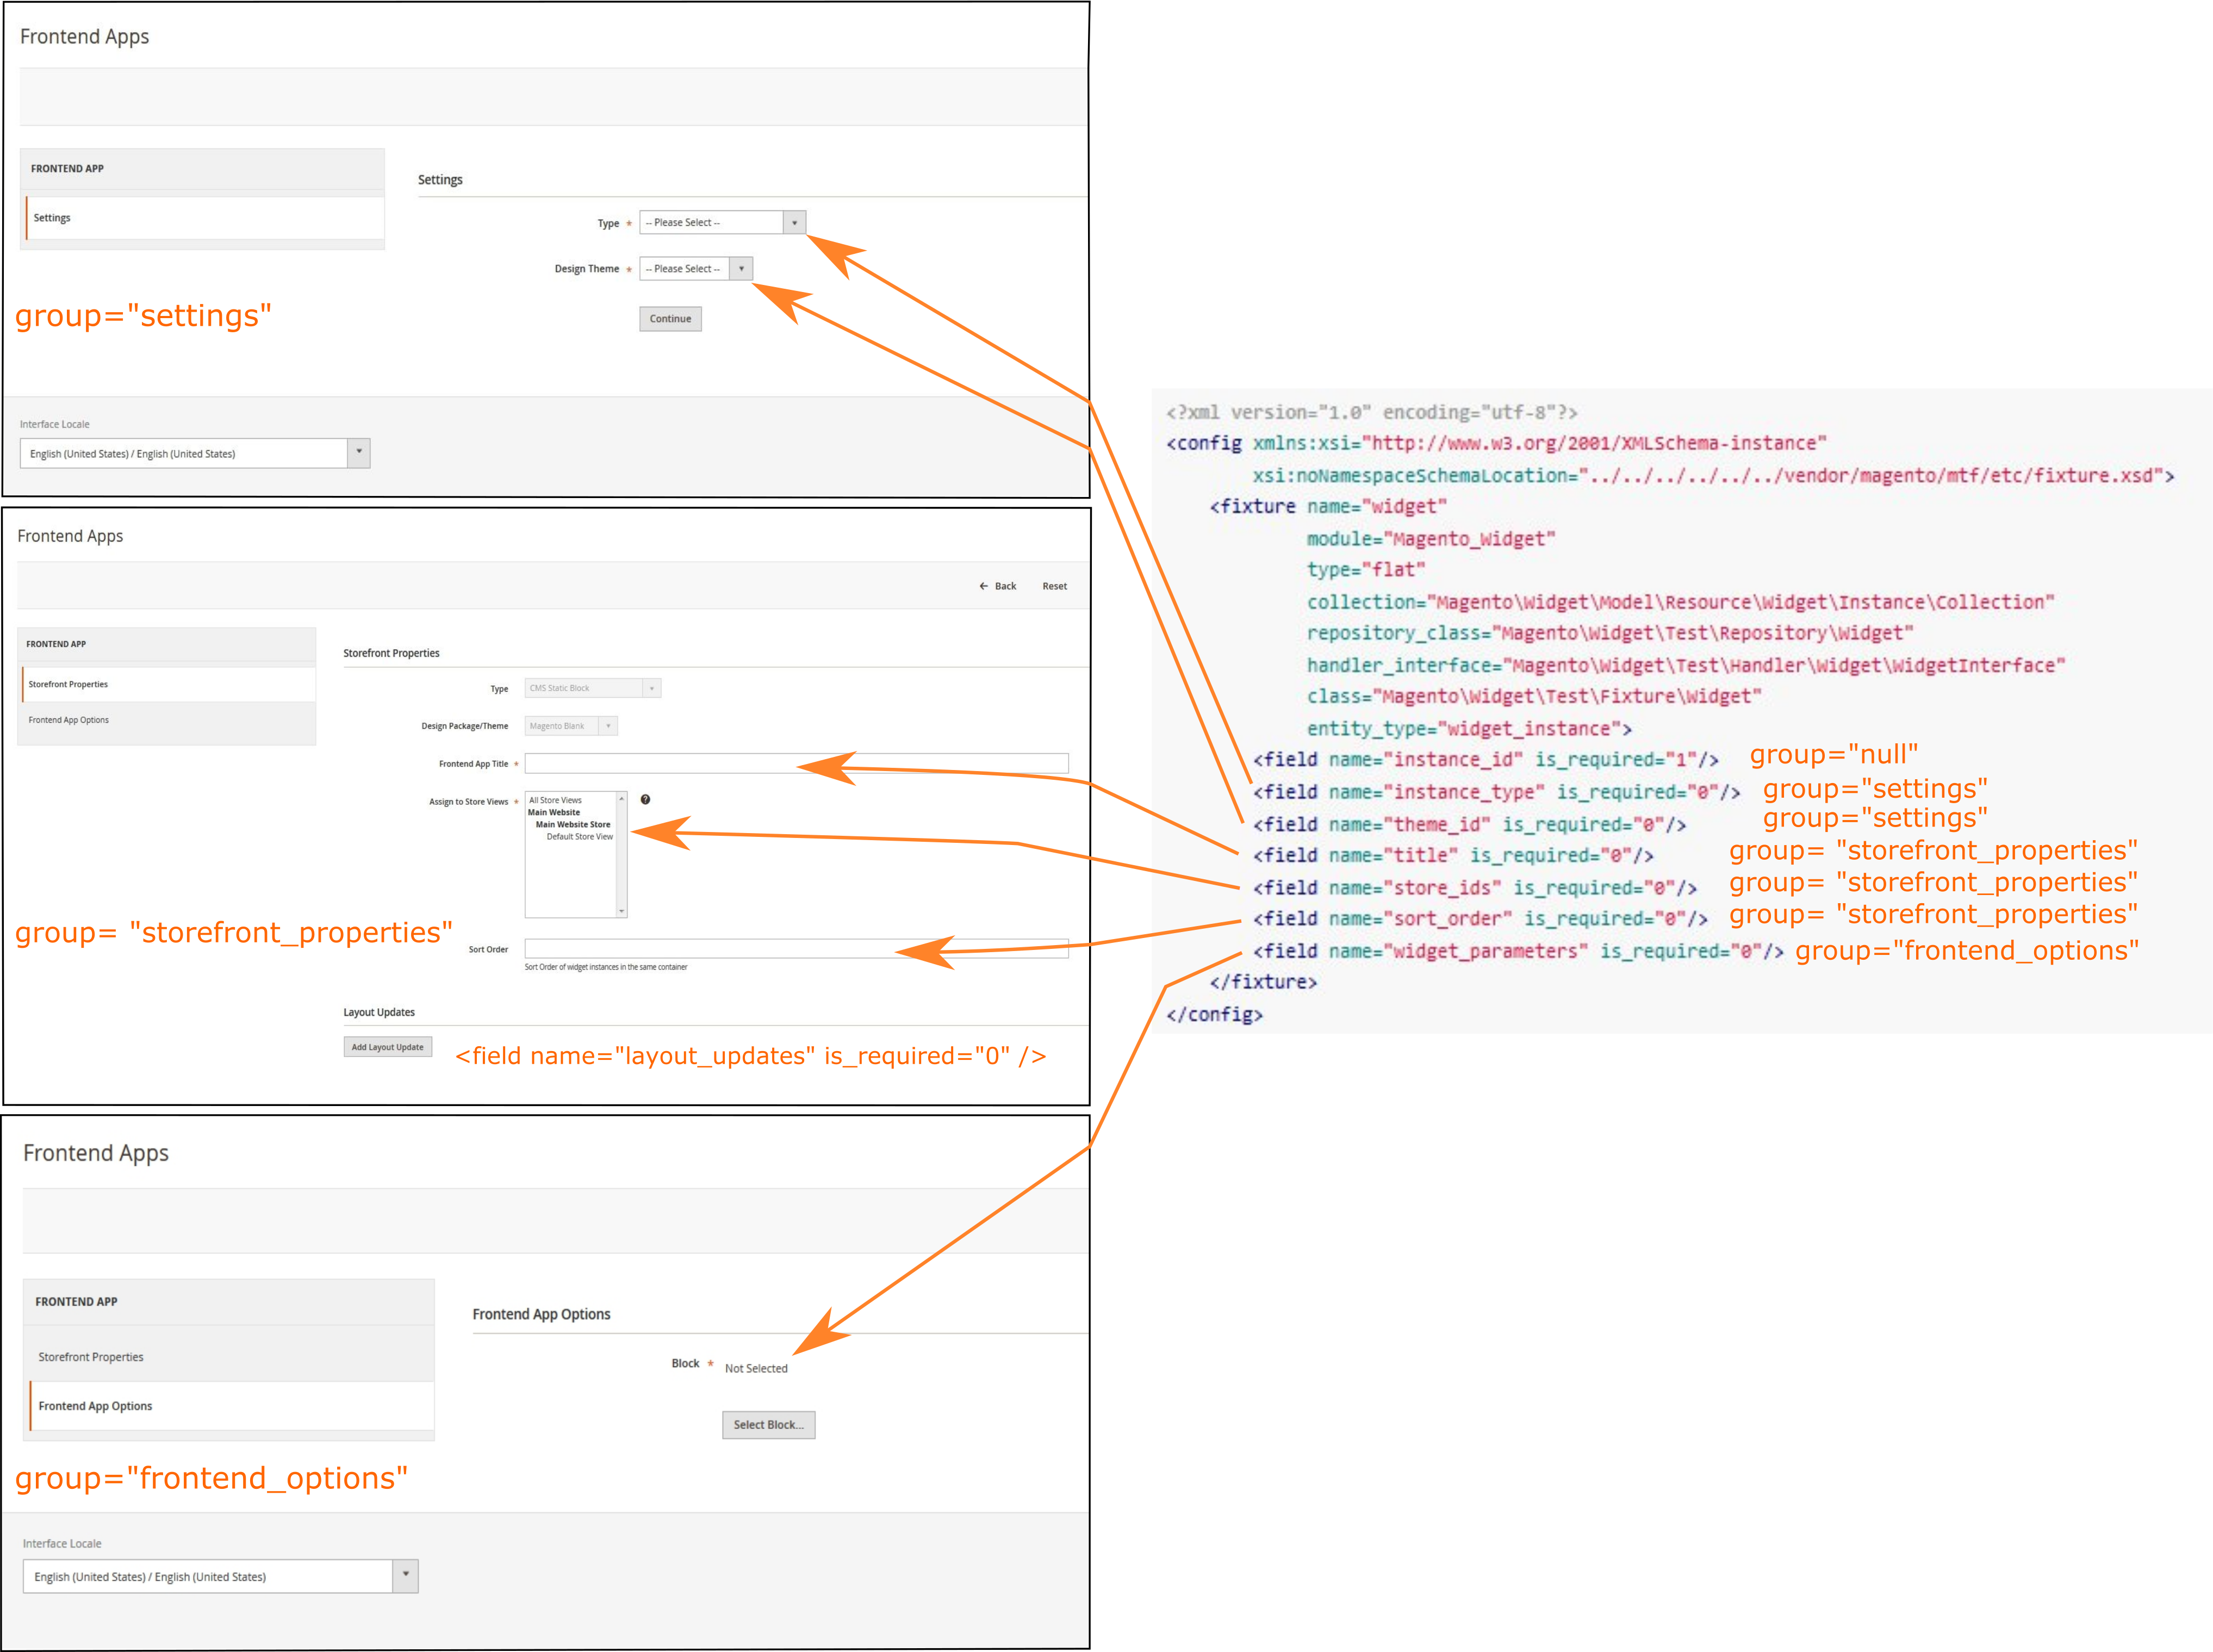Image resolution: width=2213 pixels, height=1652 pixels.
Task: Open the Magento Blank theme dropdown
Action: (571, 726)
